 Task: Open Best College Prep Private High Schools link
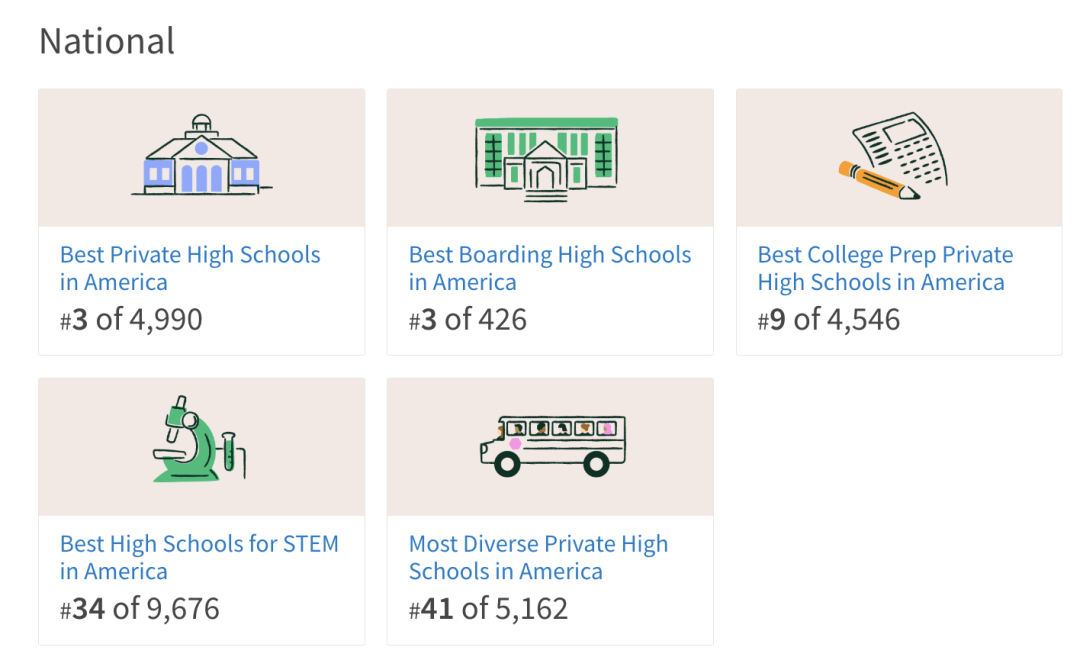885,269
